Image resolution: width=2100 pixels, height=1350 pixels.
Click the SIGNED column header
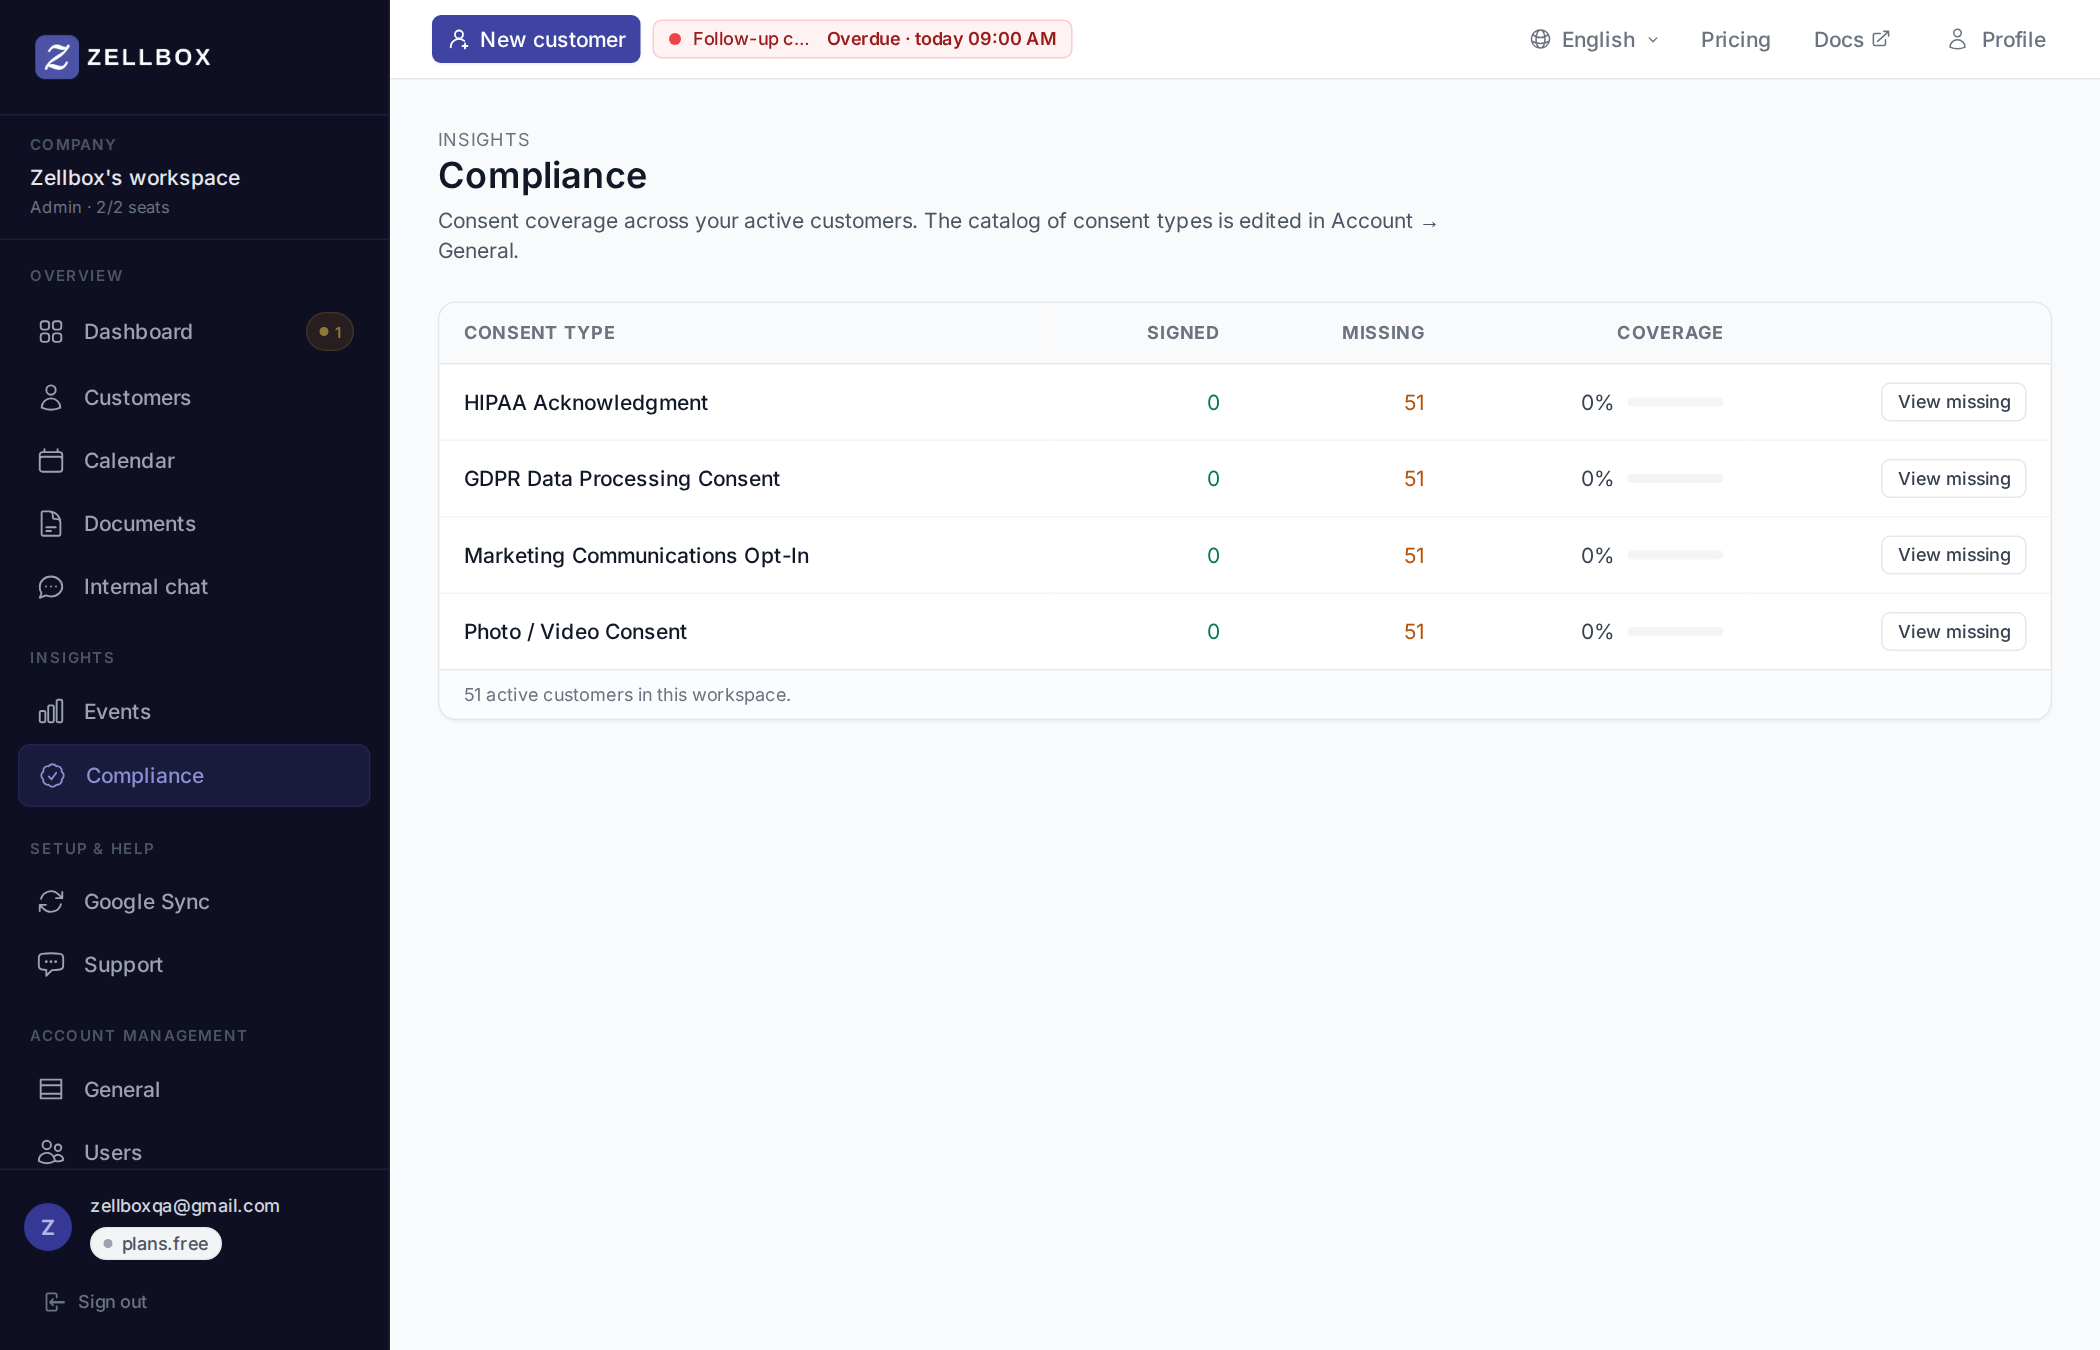click(x=1183, y=333)
